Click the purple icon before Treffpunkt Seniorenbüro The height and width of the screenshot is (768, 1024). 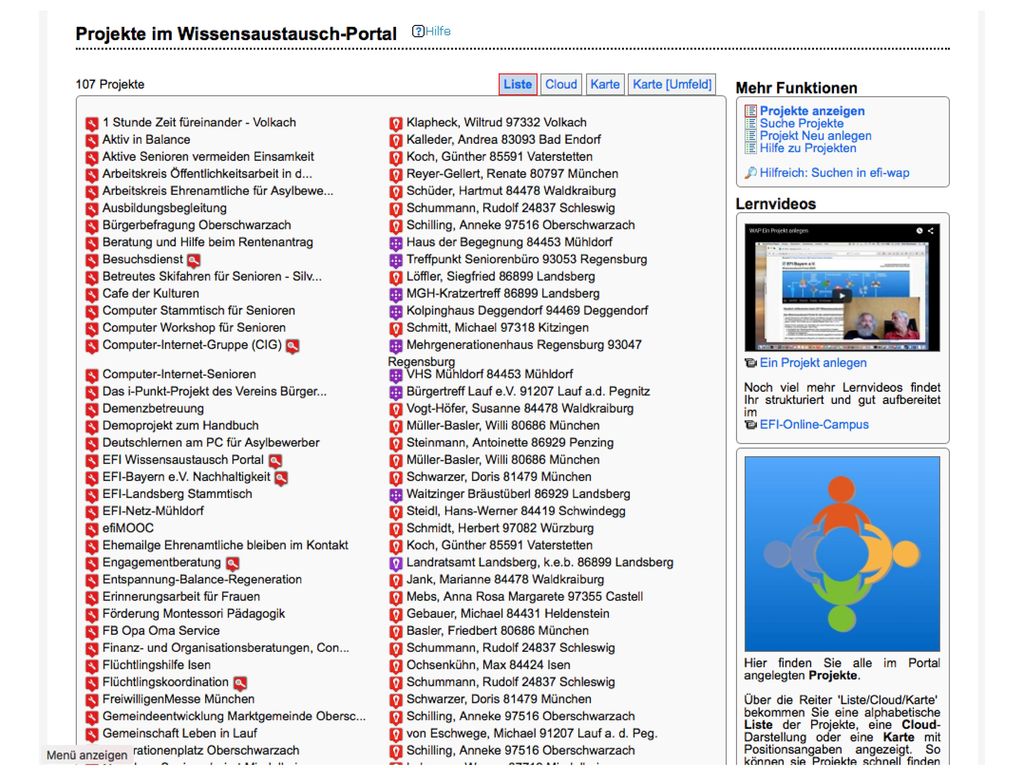396,260
